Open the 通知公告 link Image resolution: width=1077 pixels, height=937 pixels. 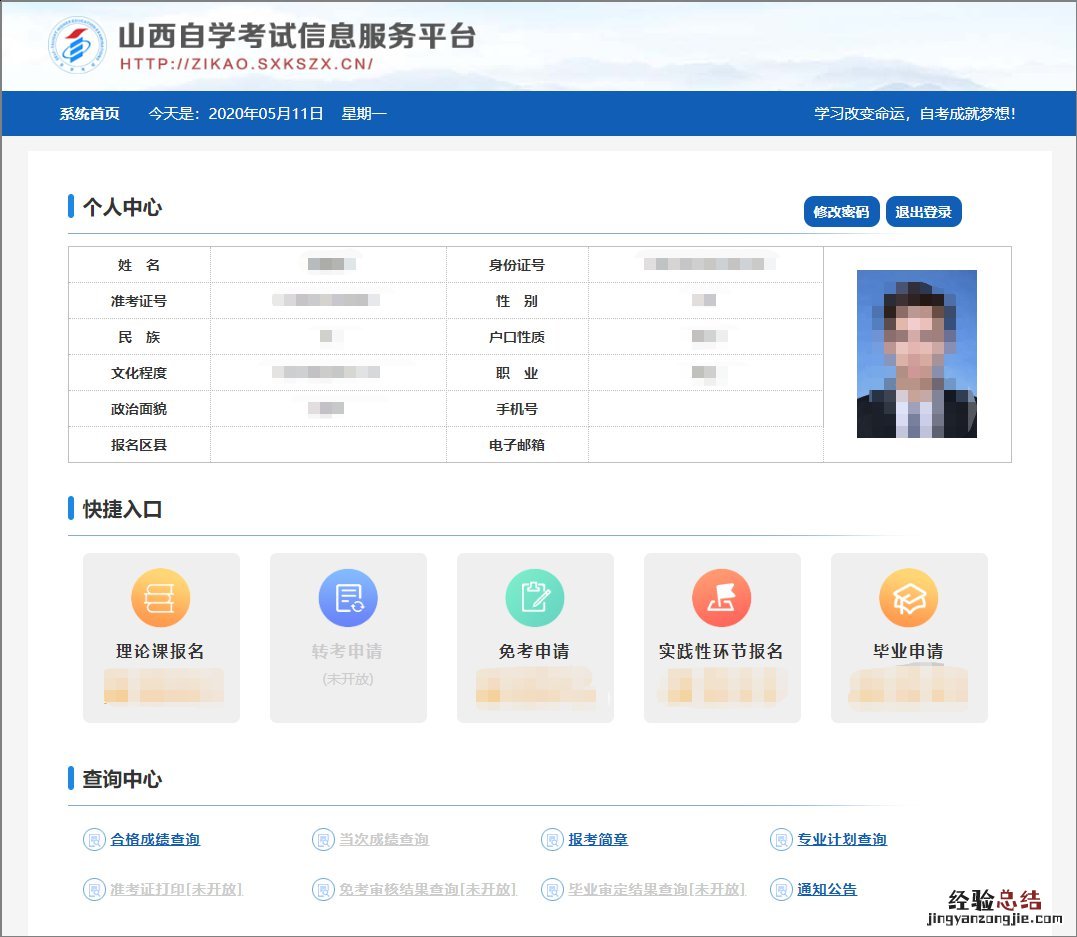(827, 889)
